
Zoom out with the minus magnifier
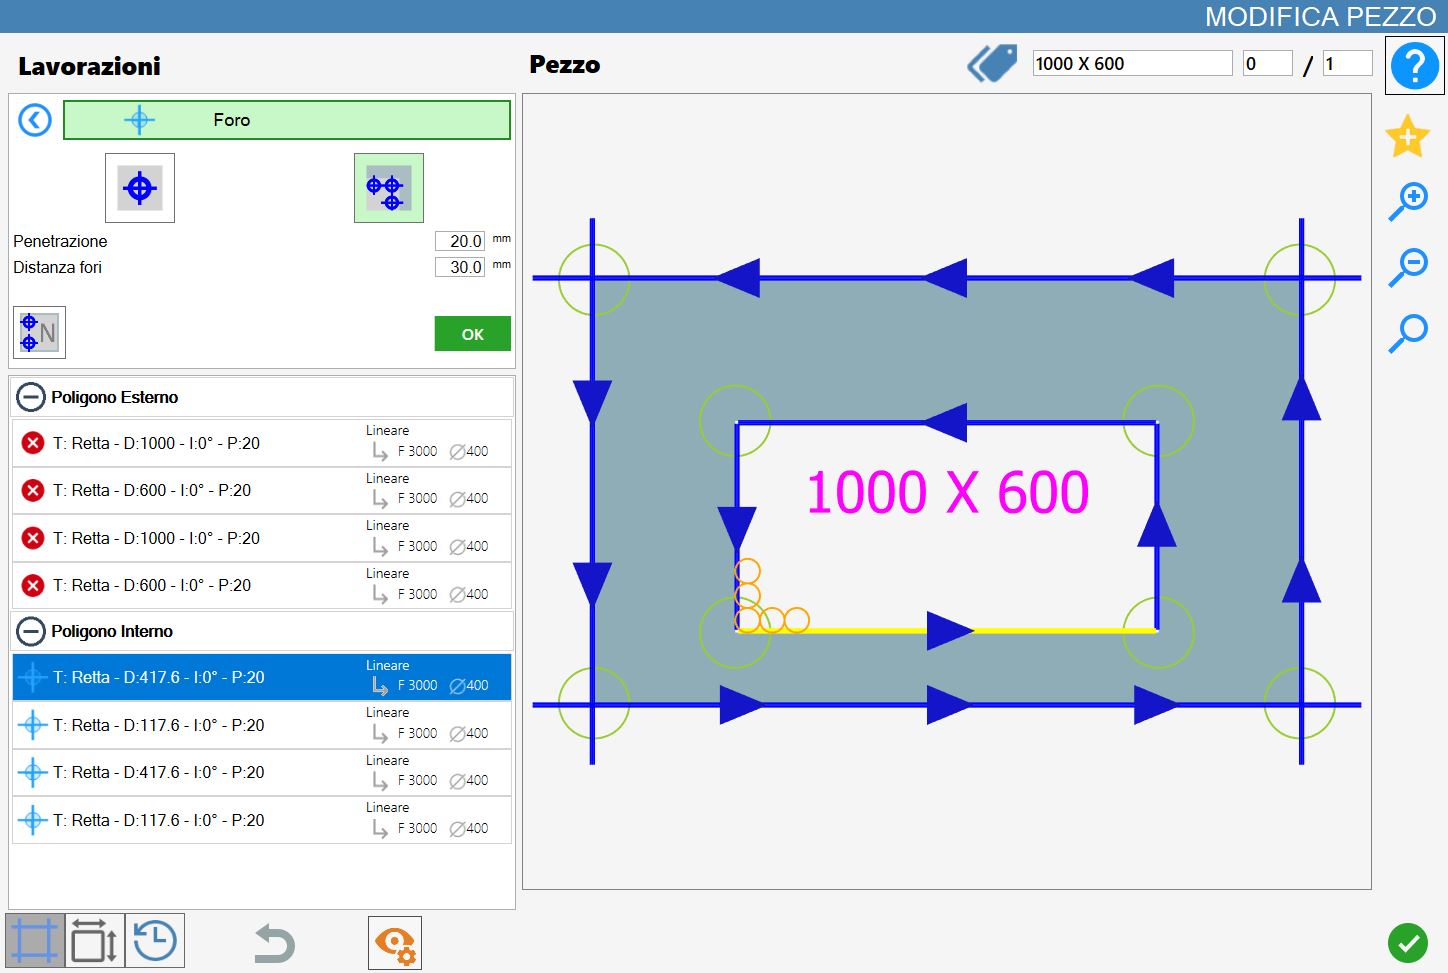tap(1408, 267)
